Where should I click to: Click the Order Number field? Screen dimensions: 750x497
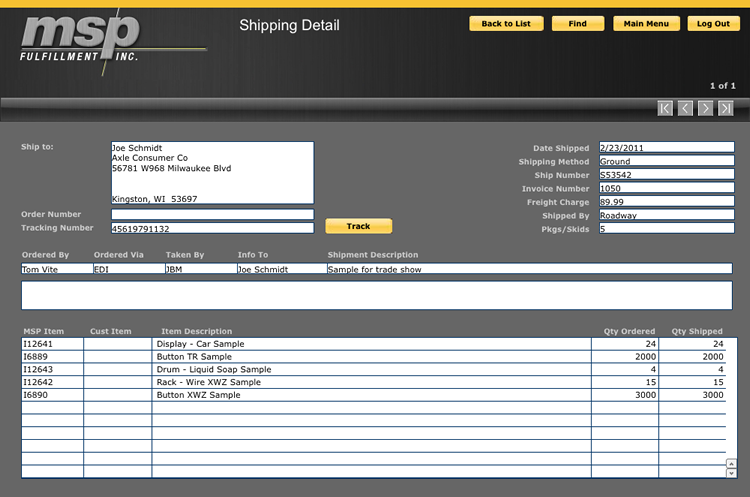click(x=212, y=214)
